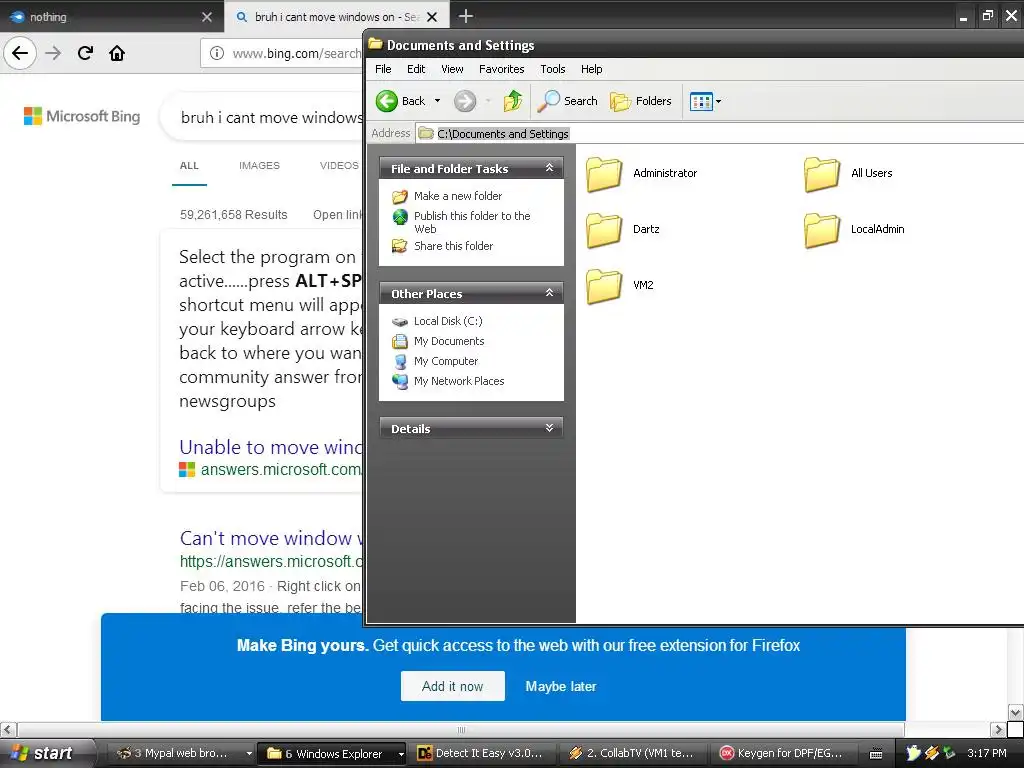Viewport: 1024px width, 768px height.
Task: Open Local Disk (C:) in Other Places
Action: tap(448, 321)
